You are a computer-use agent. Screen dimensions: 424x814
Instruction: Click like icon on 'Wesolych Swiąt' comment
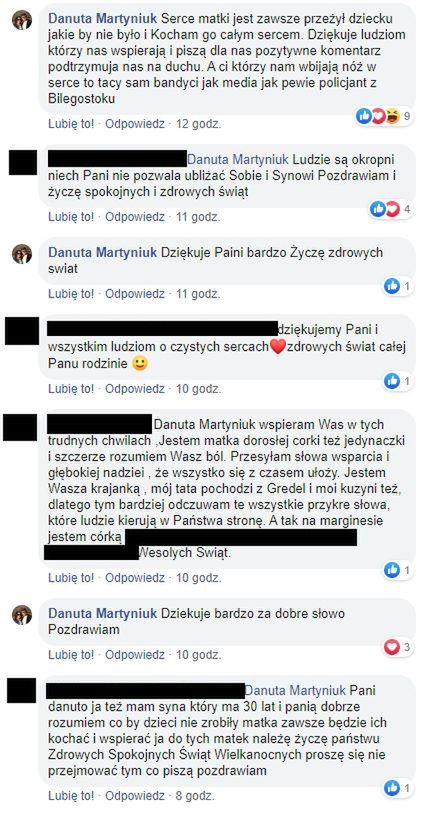[392, 570]
